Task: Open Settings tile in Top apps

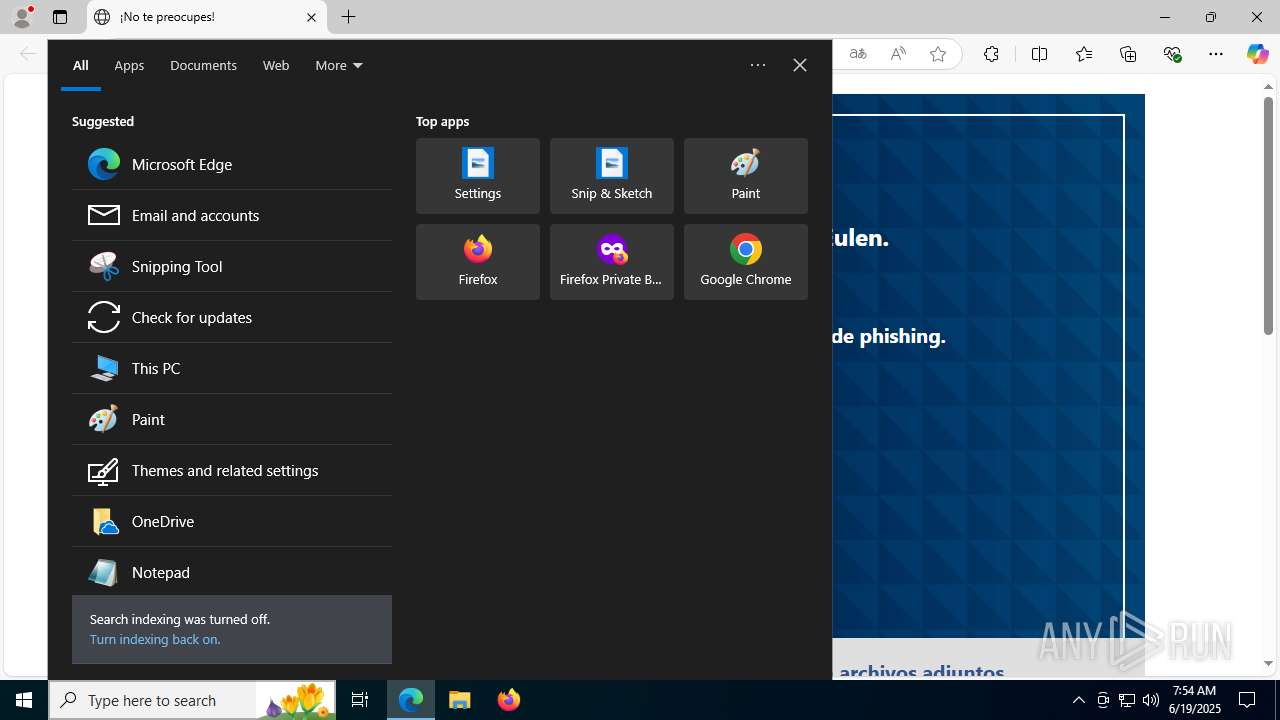Action: [478, 176]
